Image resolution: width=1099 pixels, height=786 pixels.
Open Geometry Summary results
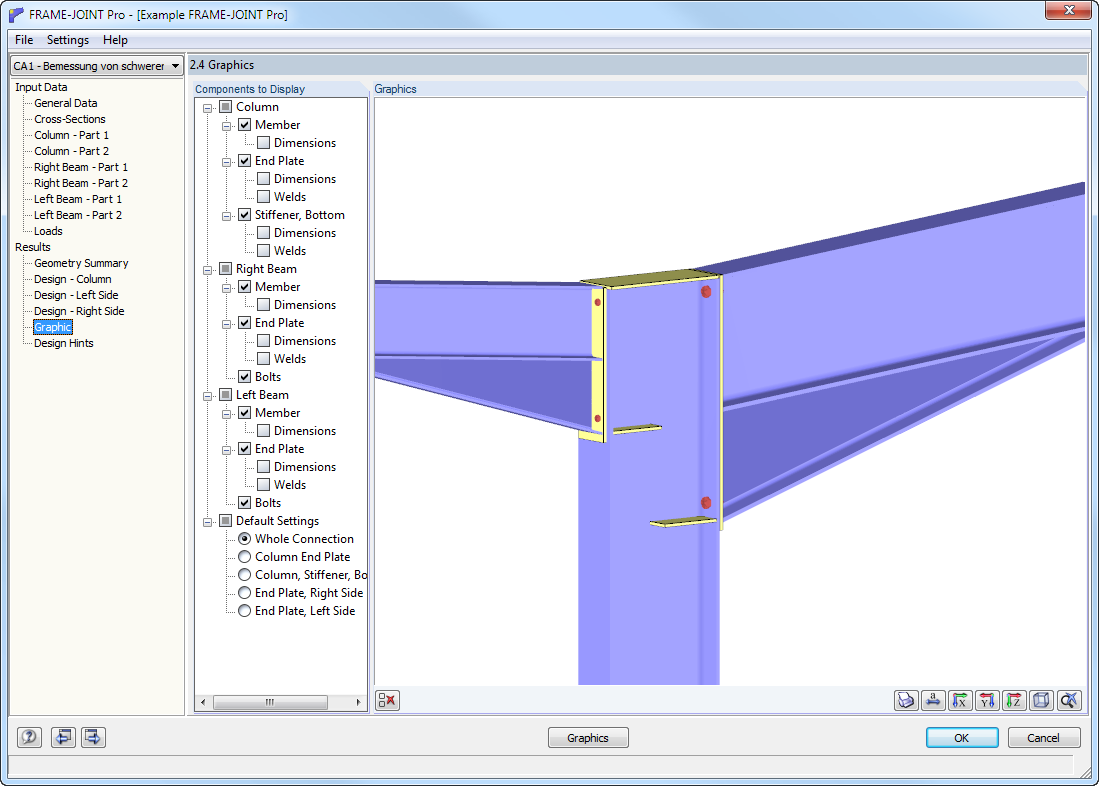coord(81,263)
